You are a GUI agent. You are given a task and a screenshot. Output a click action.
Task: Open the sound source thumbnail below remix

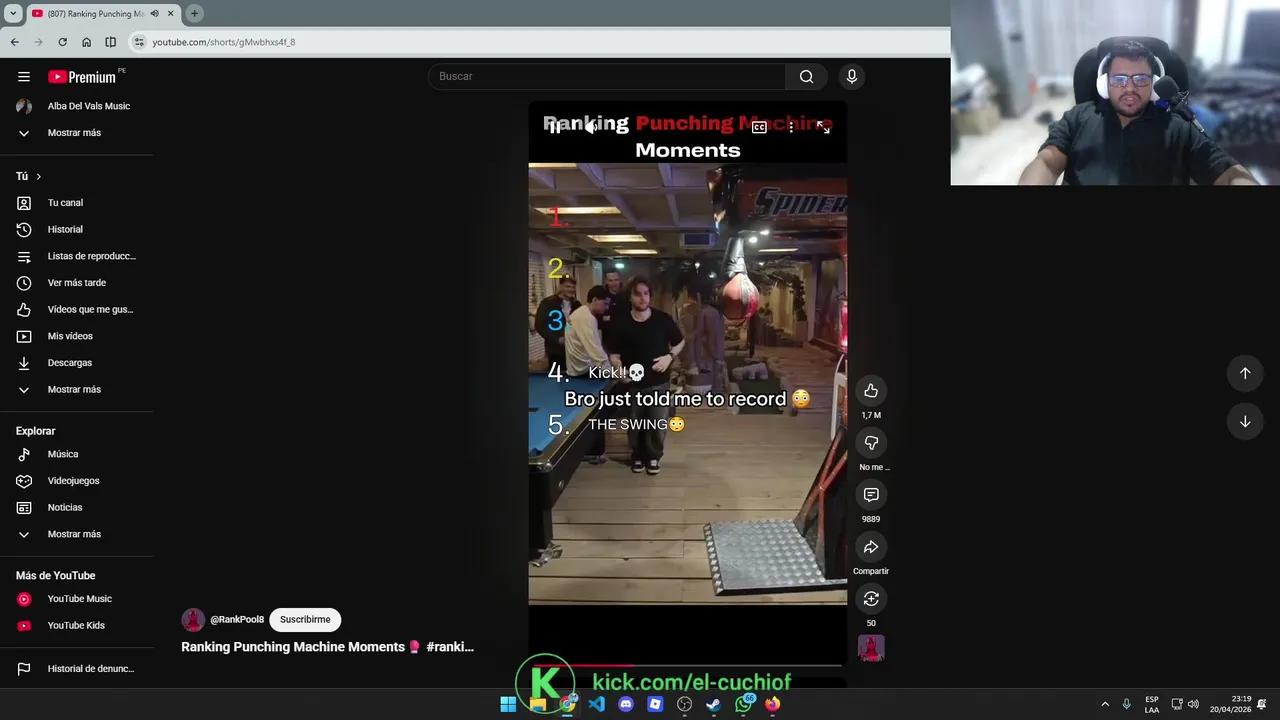pyautogui.click(x=871, y=648)
